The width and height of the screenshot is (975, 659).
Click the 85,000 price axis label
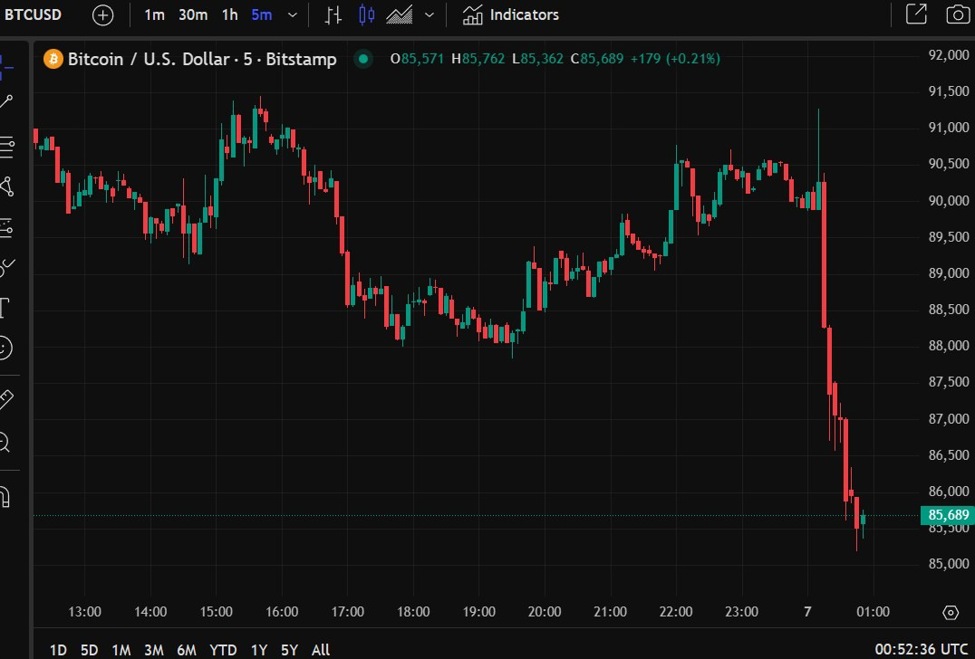coord(948,564)
